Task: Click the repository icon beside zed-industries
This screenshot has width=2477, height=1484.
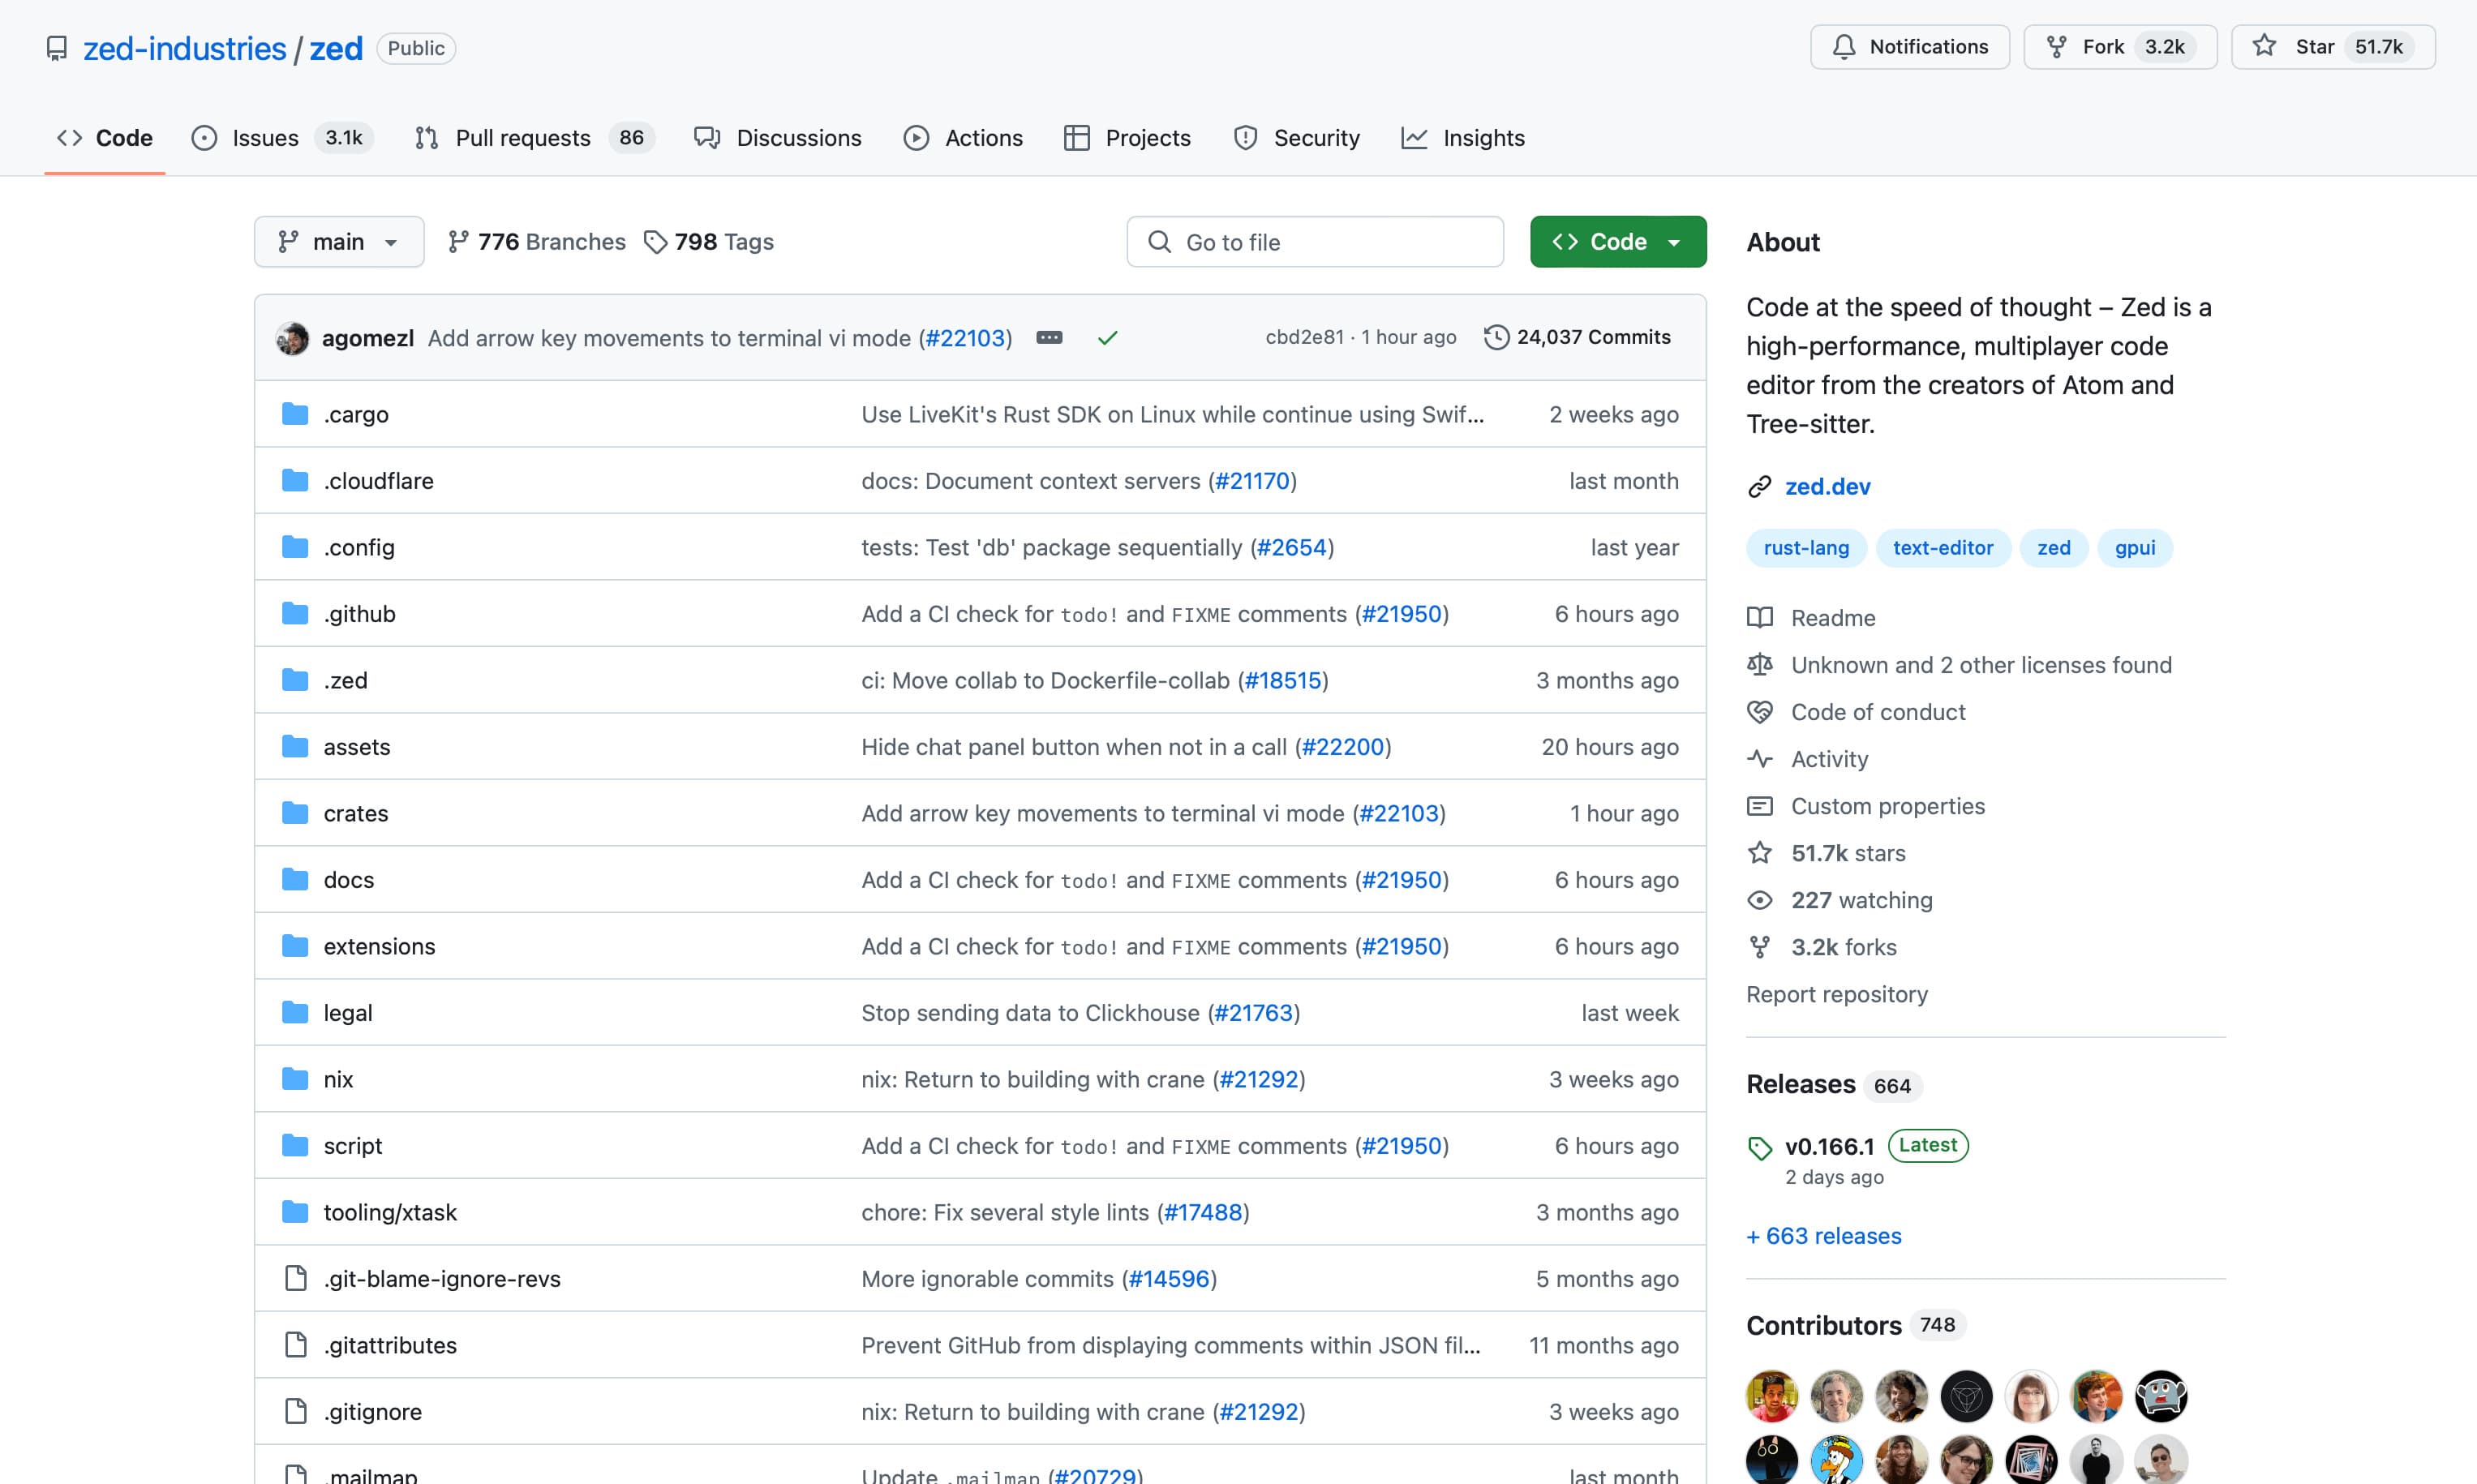Action: [x=56, y=47]
